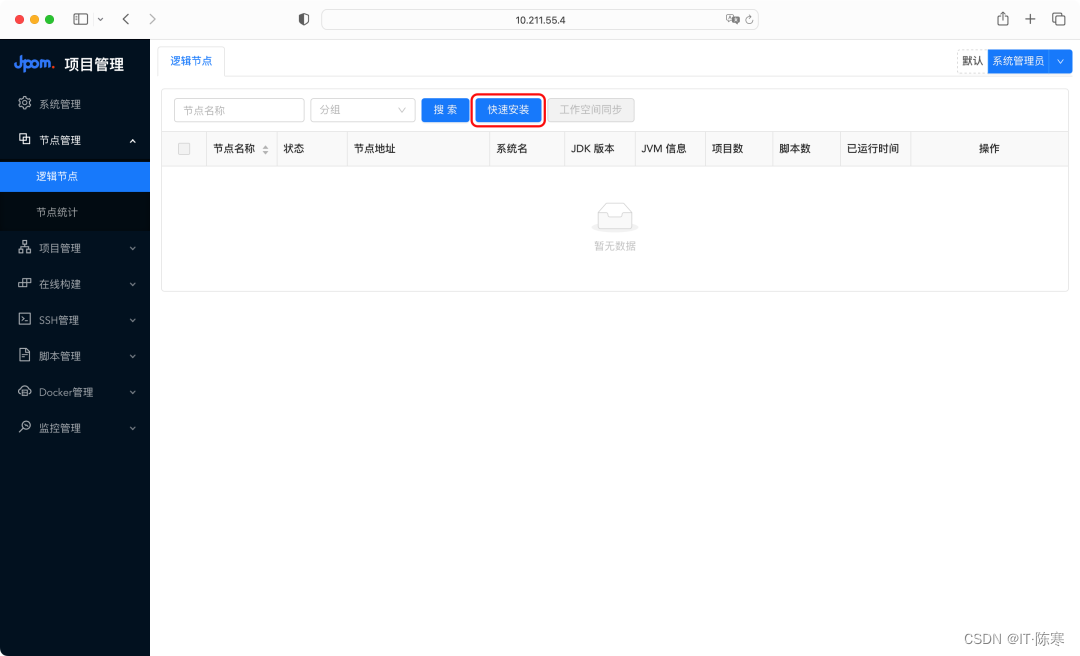Select the 逻辑节点 sidebar item
This screenshot has height=656, width=1080.
(75, 176)
